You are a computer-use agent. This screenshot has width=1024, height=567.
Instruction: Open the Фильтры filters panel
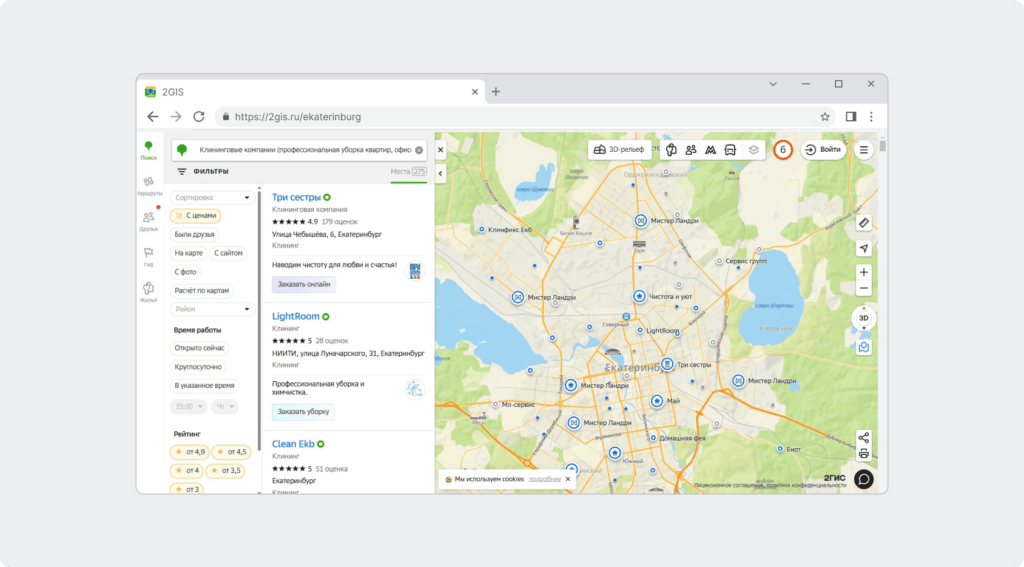coord(202,171)
